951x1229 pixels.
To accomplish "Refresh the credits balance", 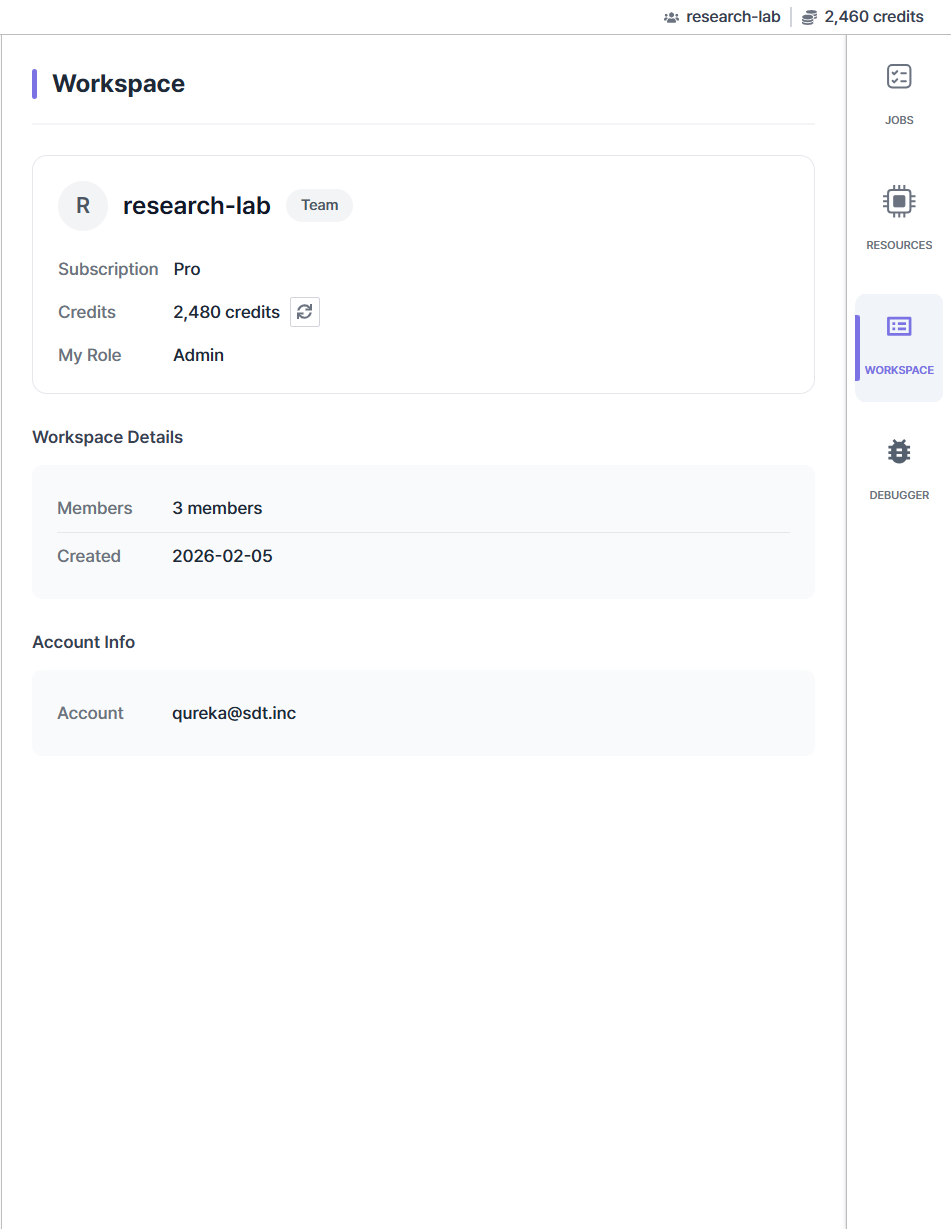I will pyautogui.click(x=305, y=312).
